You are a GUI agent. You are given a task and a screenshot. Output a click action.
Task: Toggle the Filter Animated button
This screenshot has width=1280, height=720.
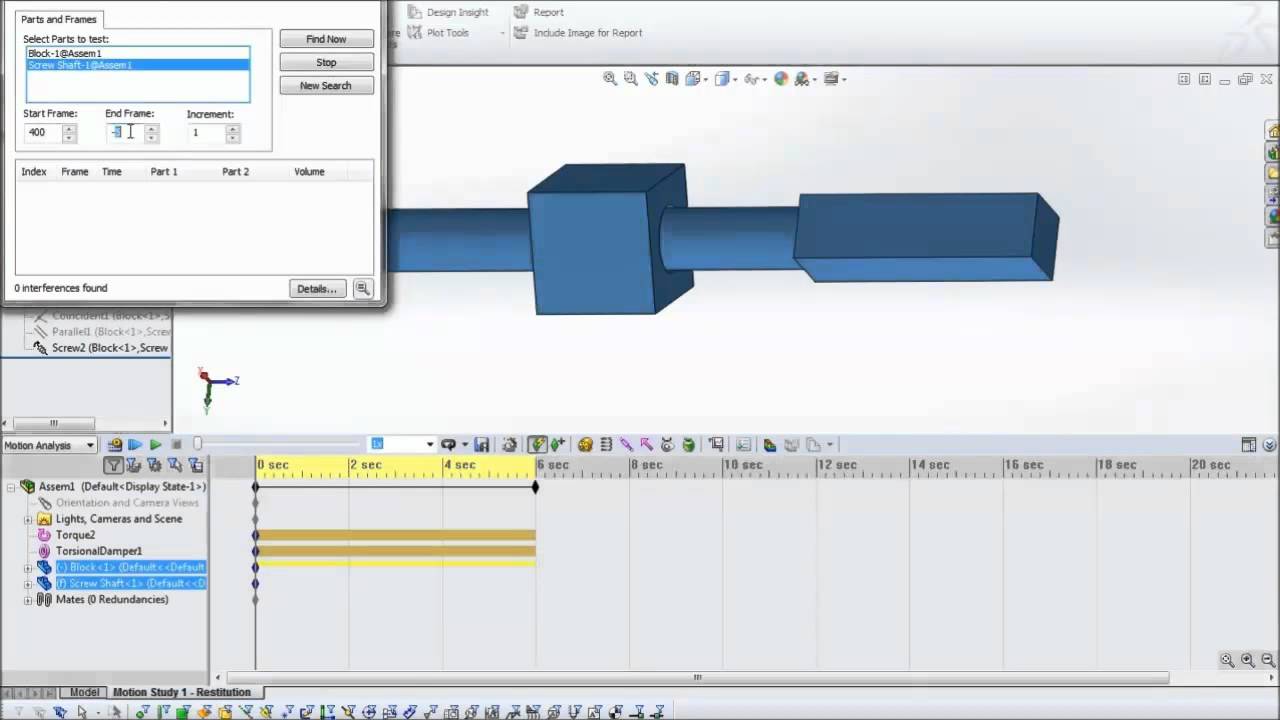click(x=133, y=465)
